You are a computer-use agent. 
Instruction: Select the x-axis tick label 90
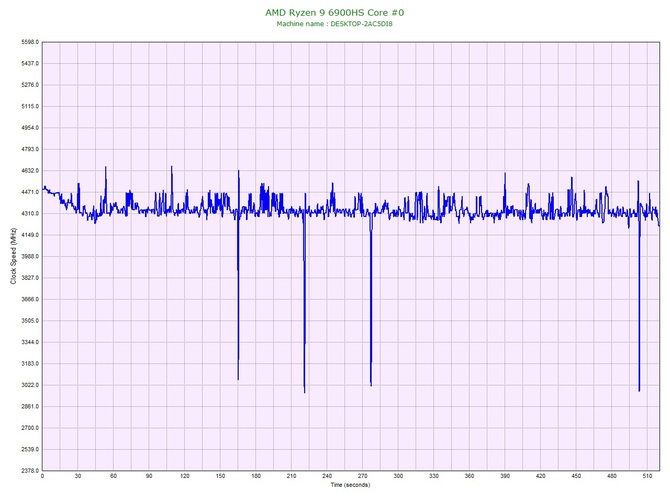tap(149, 476)
